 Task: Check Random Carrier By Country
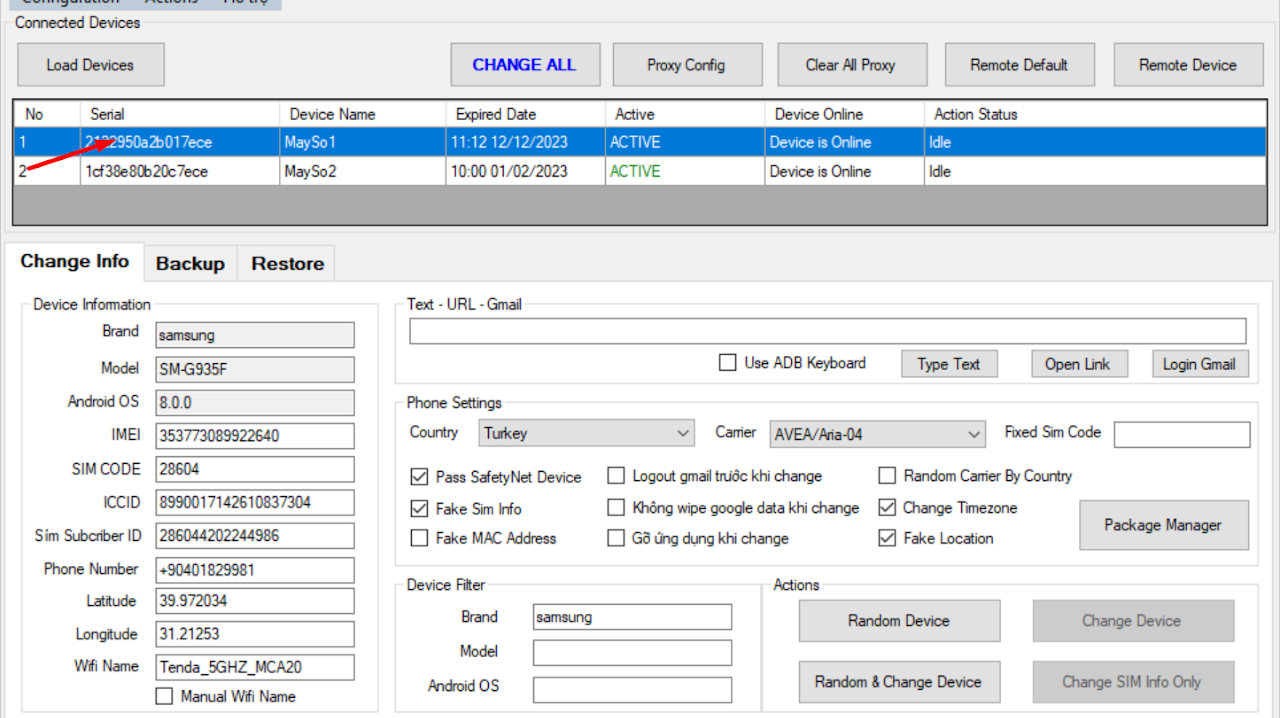[x=887, y=476]
